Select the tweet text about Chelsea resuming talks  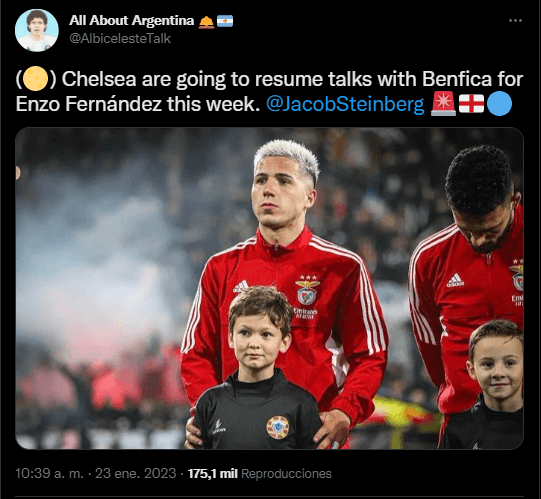[x=269, y=91]
